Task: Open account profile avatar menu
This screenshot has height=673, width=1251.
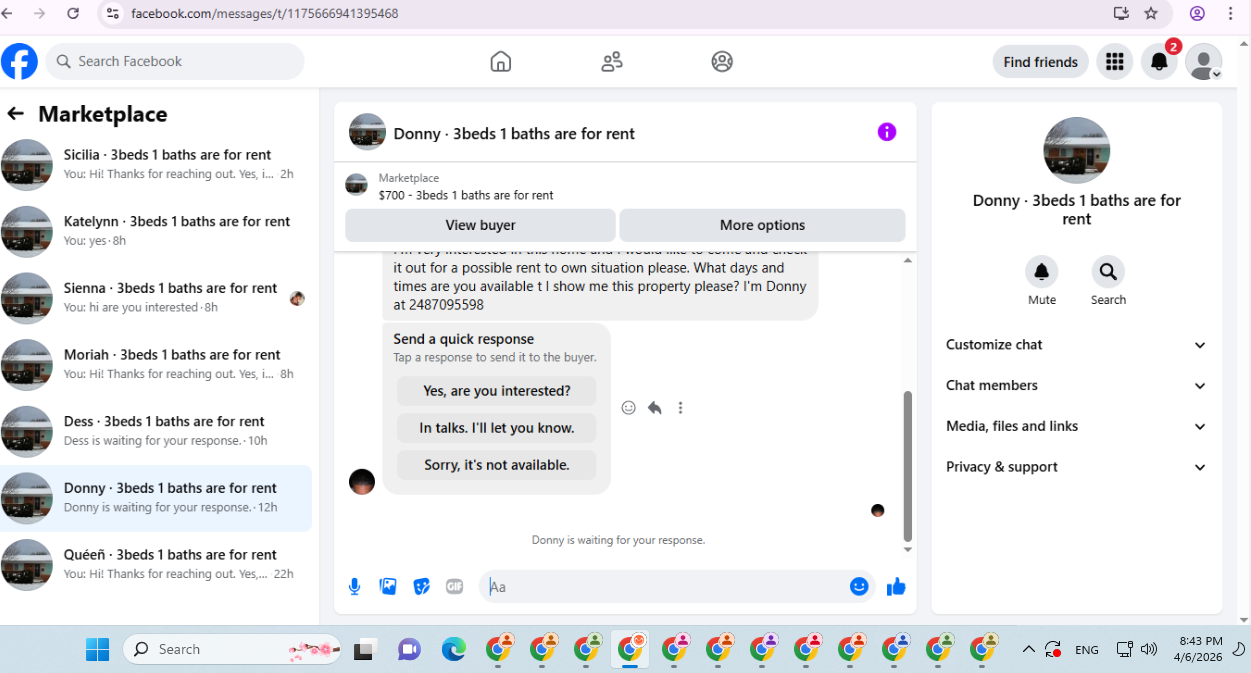Action: (1203, 62)
